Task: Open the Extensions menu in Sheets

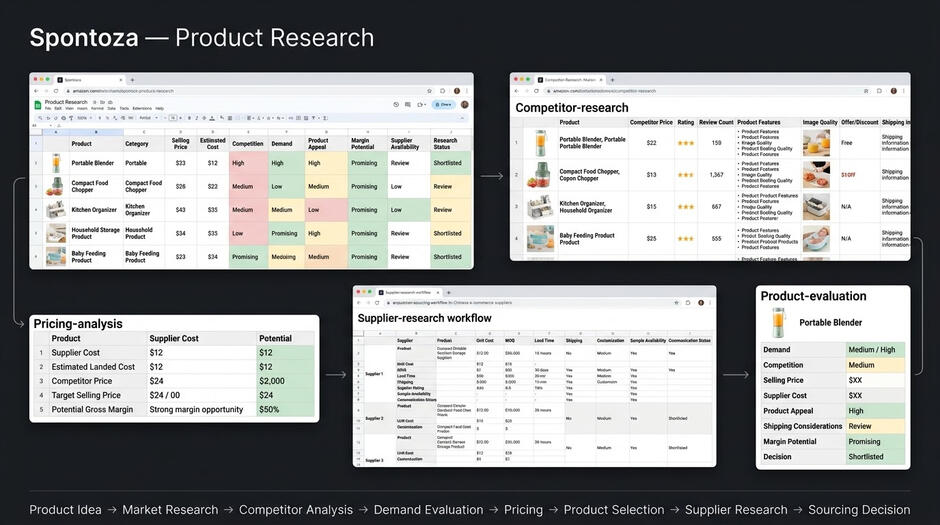Action: tap(142, 108)
